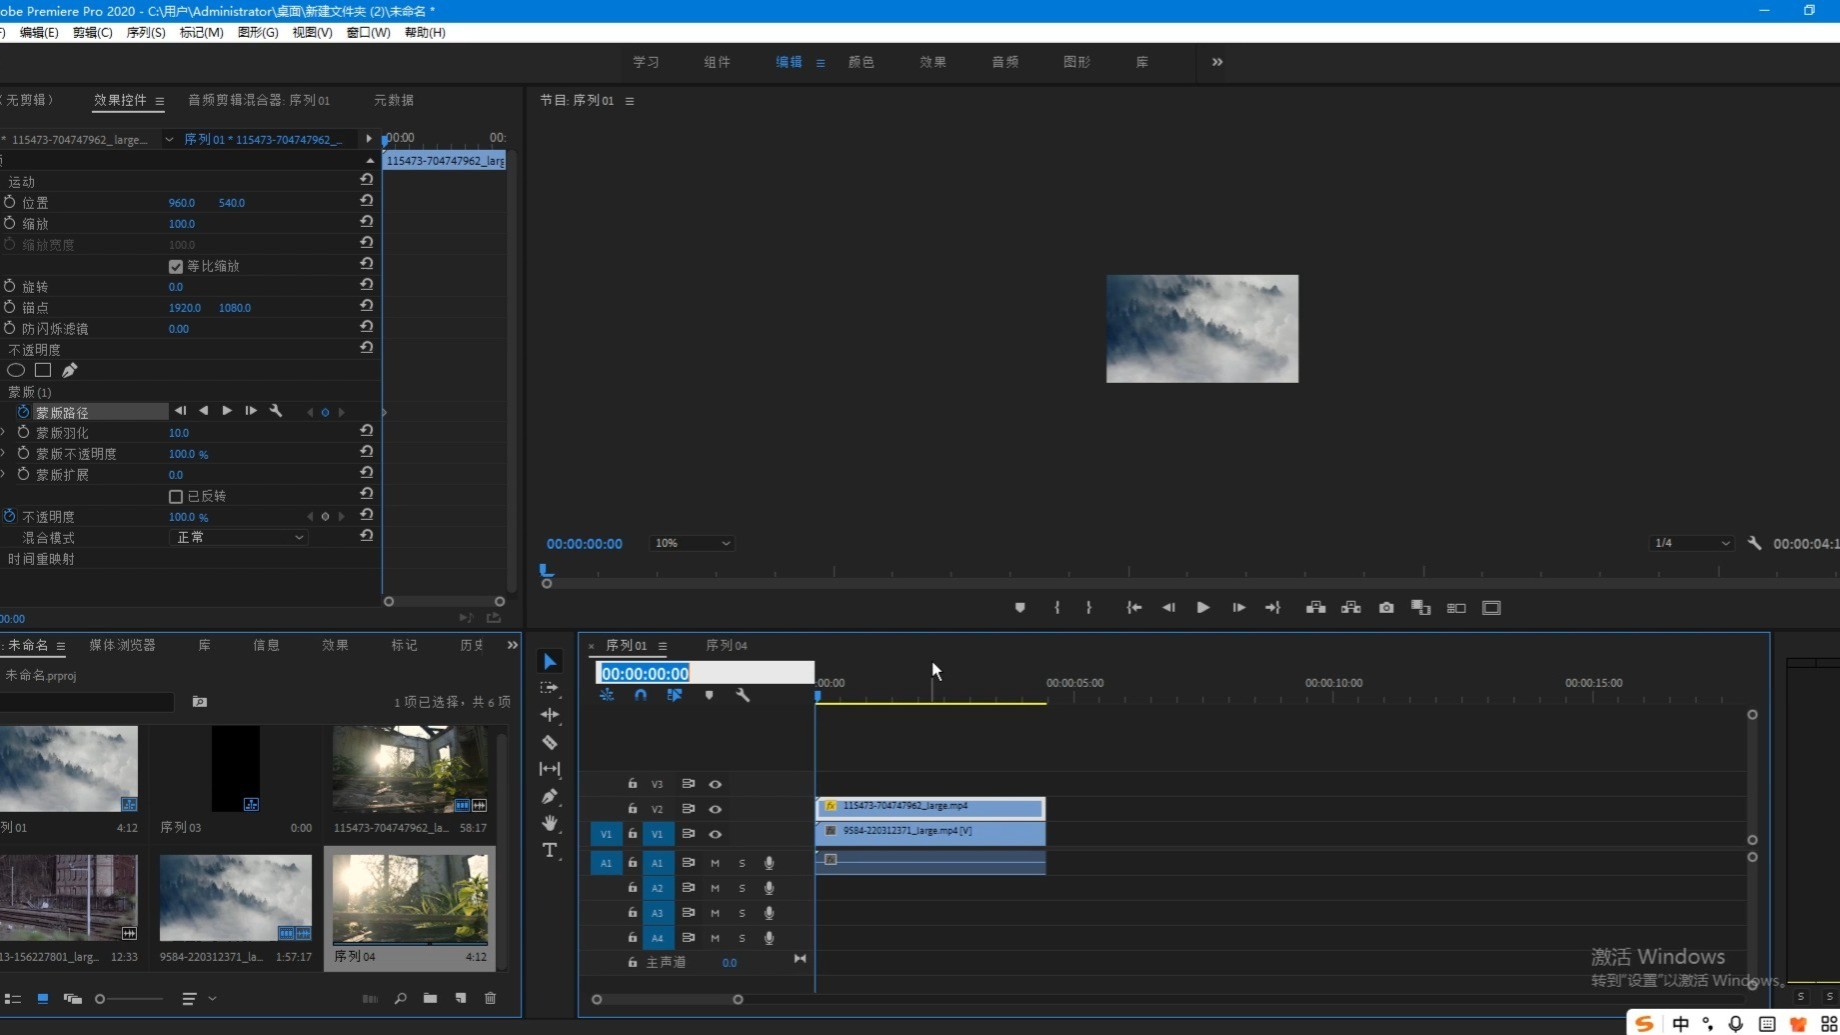Click the Export Frame camera icon
This screenshot has width=1840, height=1035.
pos(1386,608)
